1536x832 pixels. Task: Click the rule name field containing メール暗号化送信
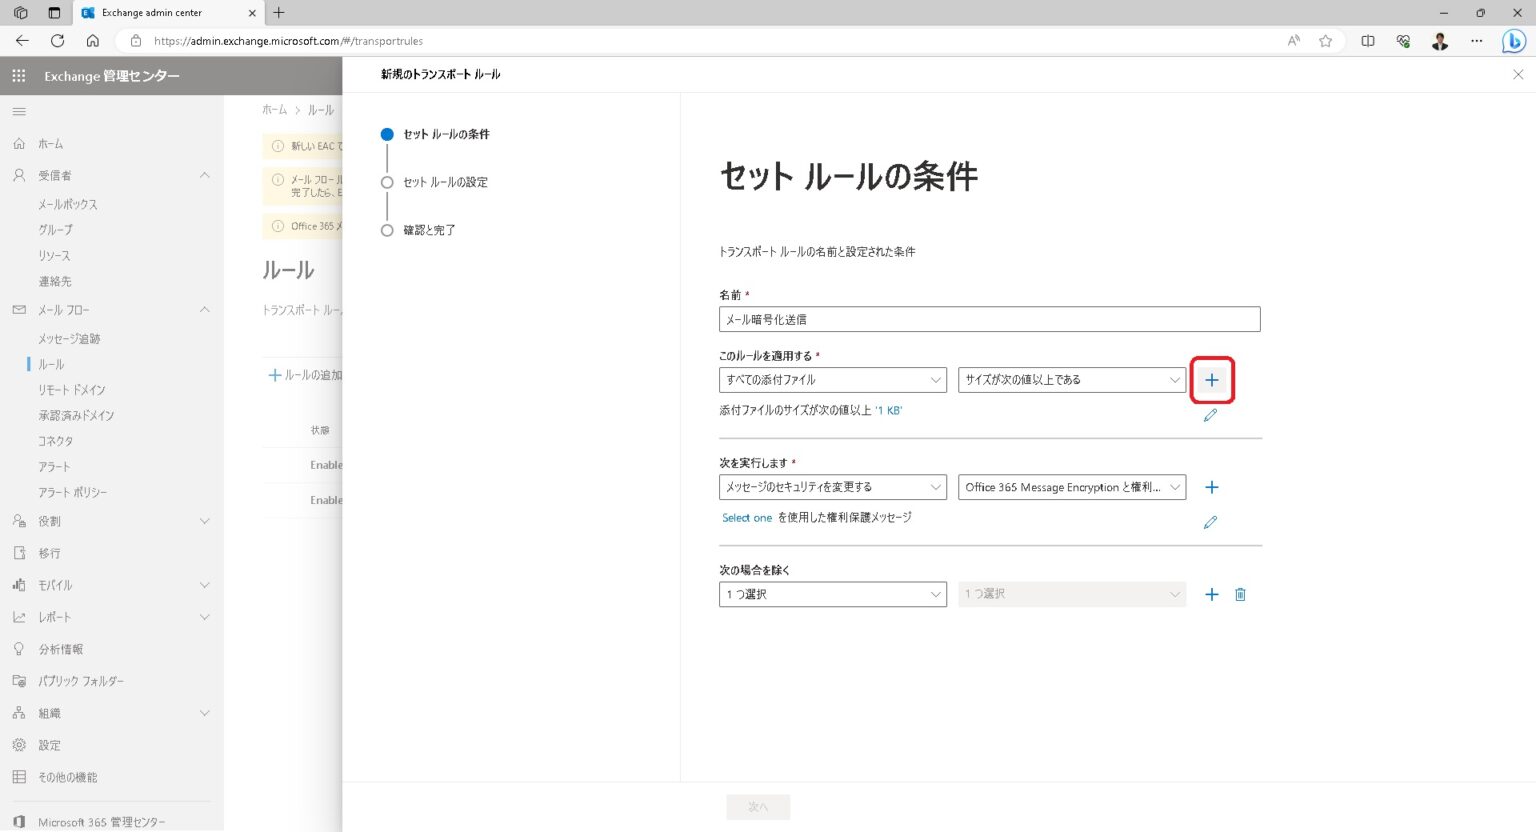(x=988, y=319)
